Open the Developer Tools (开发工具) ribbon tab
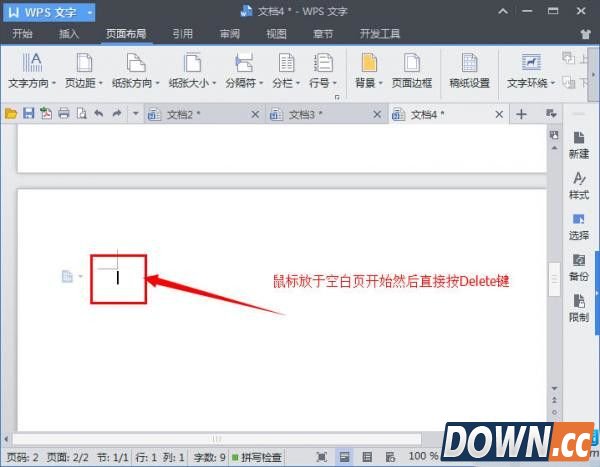The image size is (600, 467). (380, 34)
